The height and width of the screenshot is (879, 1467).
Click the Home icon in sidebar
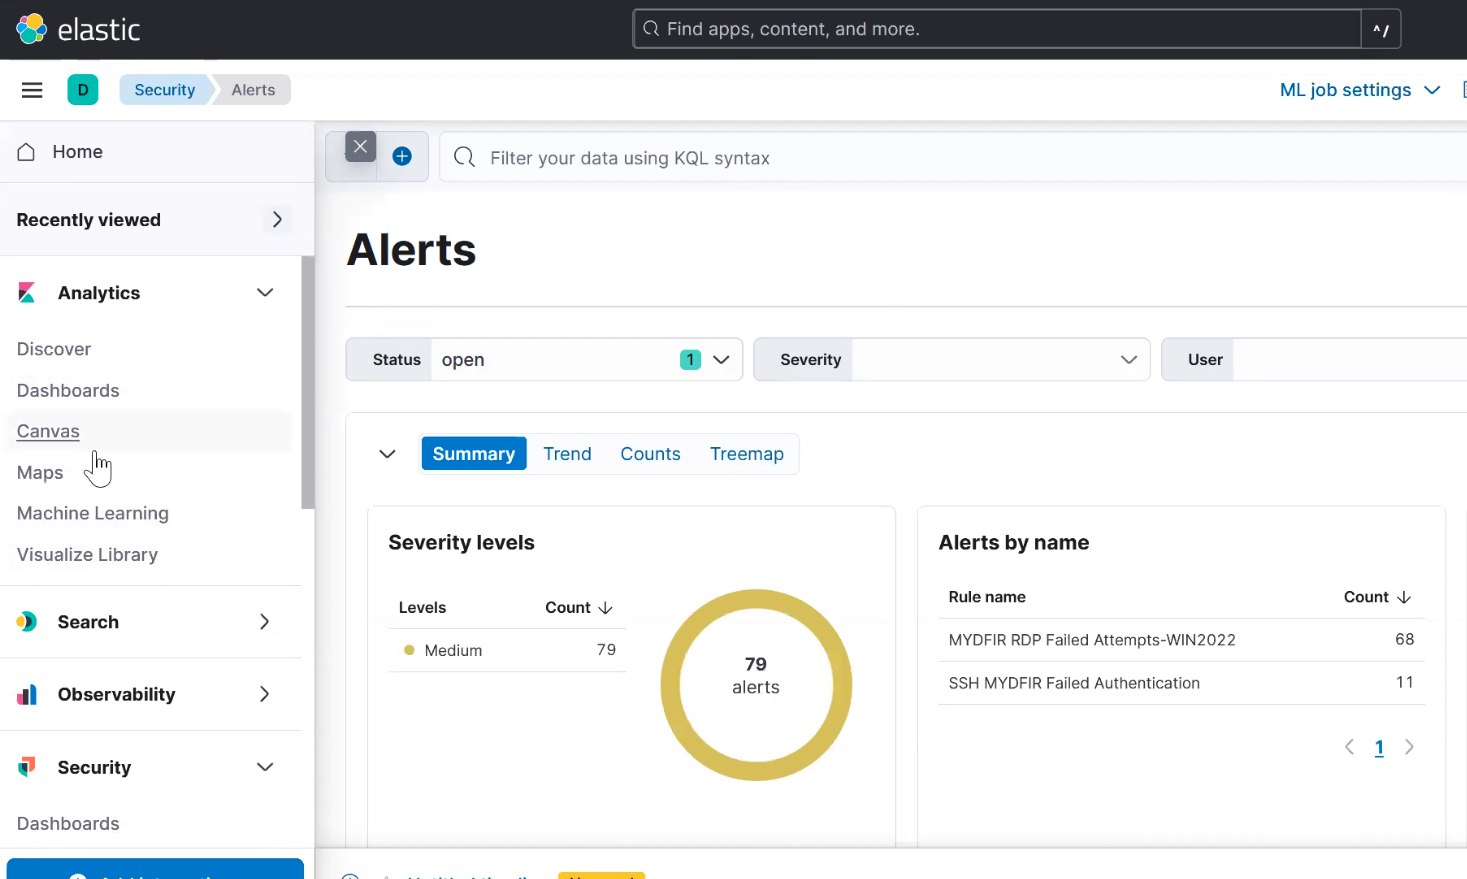pos(27,152)
